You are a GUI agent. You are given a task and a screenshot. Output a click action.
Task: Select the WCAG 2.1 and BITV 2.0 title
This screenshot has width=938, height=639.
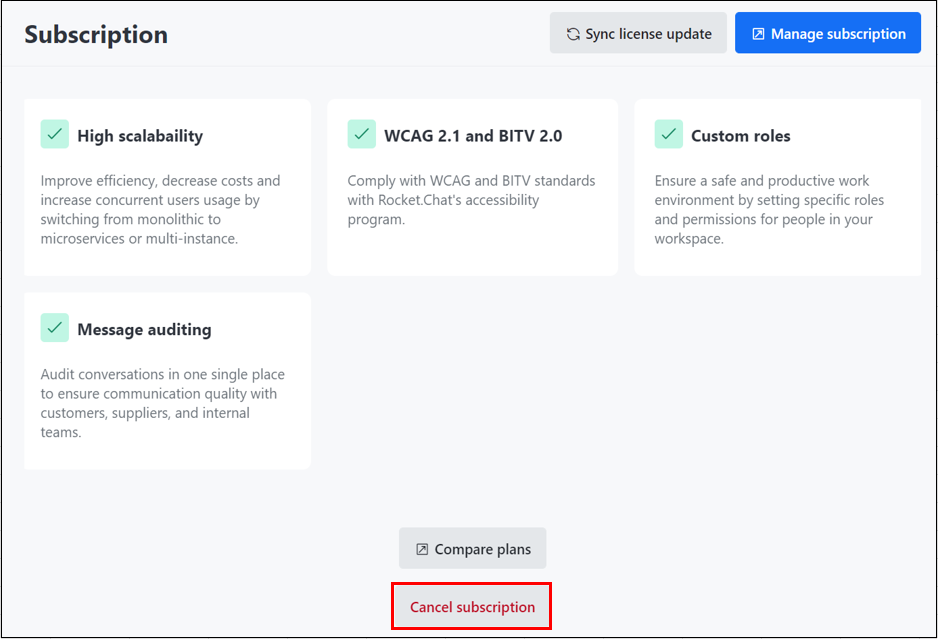pyautogui.click(x=473, y=136)
